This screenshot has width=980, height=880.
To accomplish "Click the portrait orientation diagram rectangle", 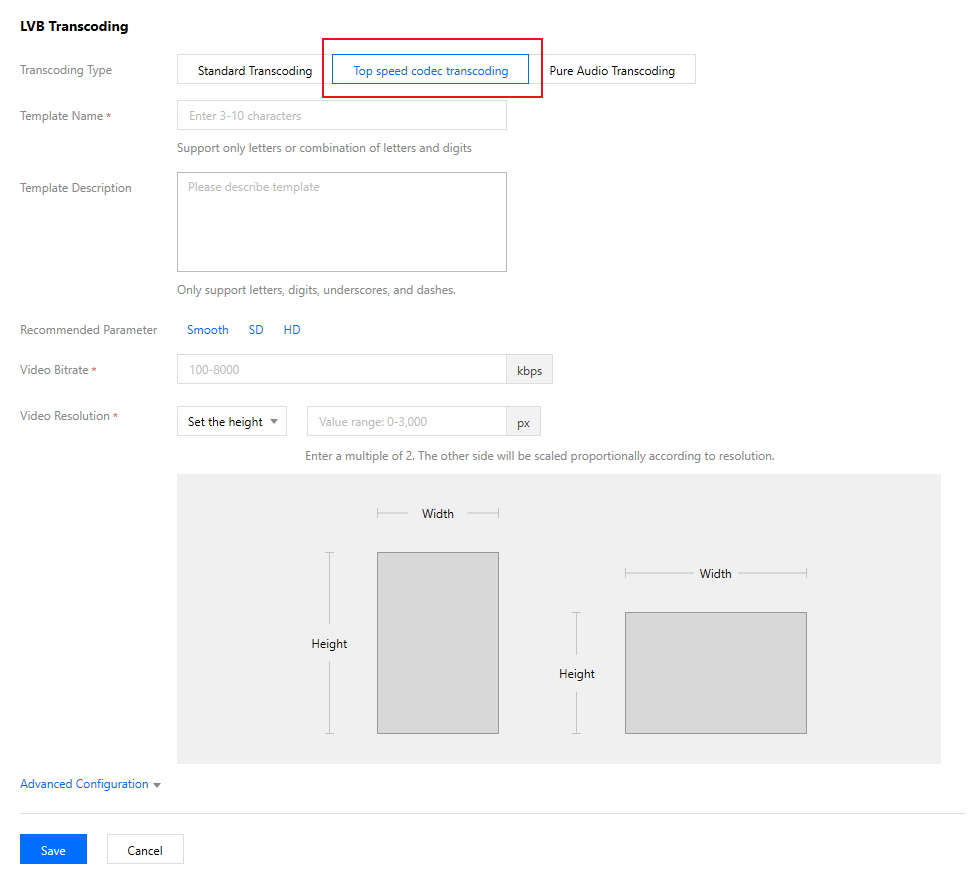I will coord(438,643).
